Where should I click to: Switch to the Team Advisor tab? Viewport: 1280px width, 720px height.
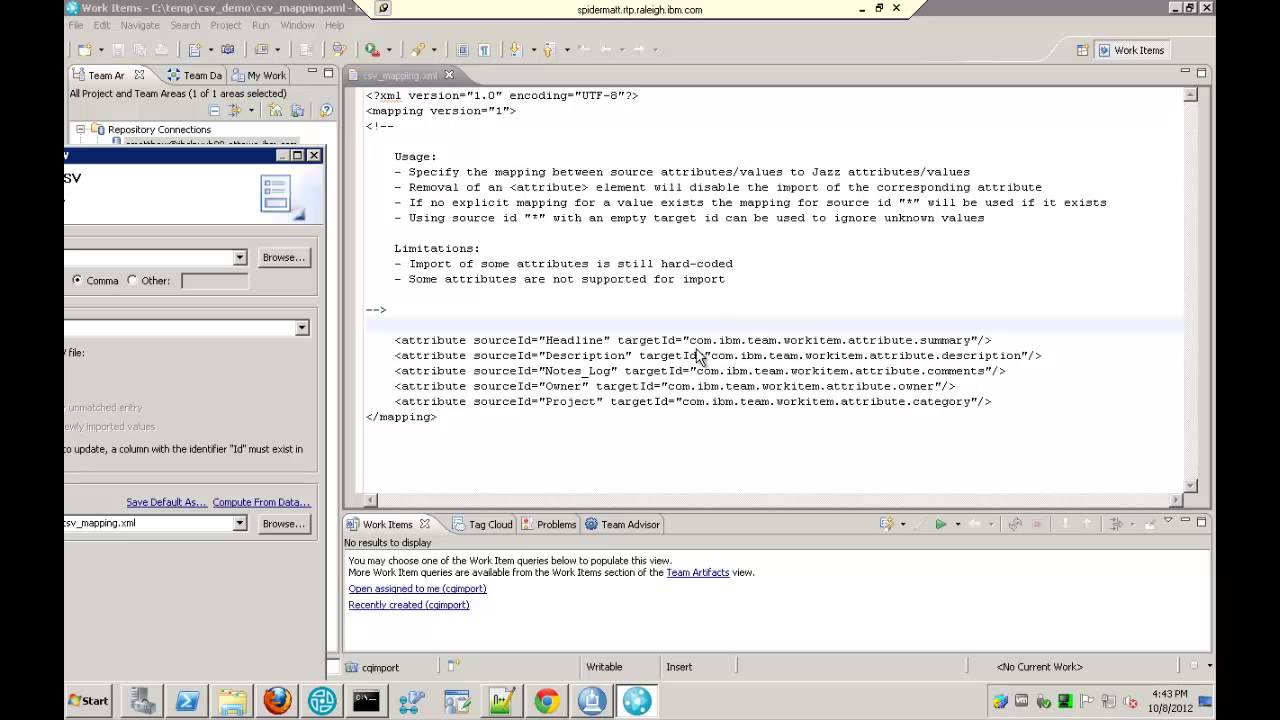[x=622, y=524]
